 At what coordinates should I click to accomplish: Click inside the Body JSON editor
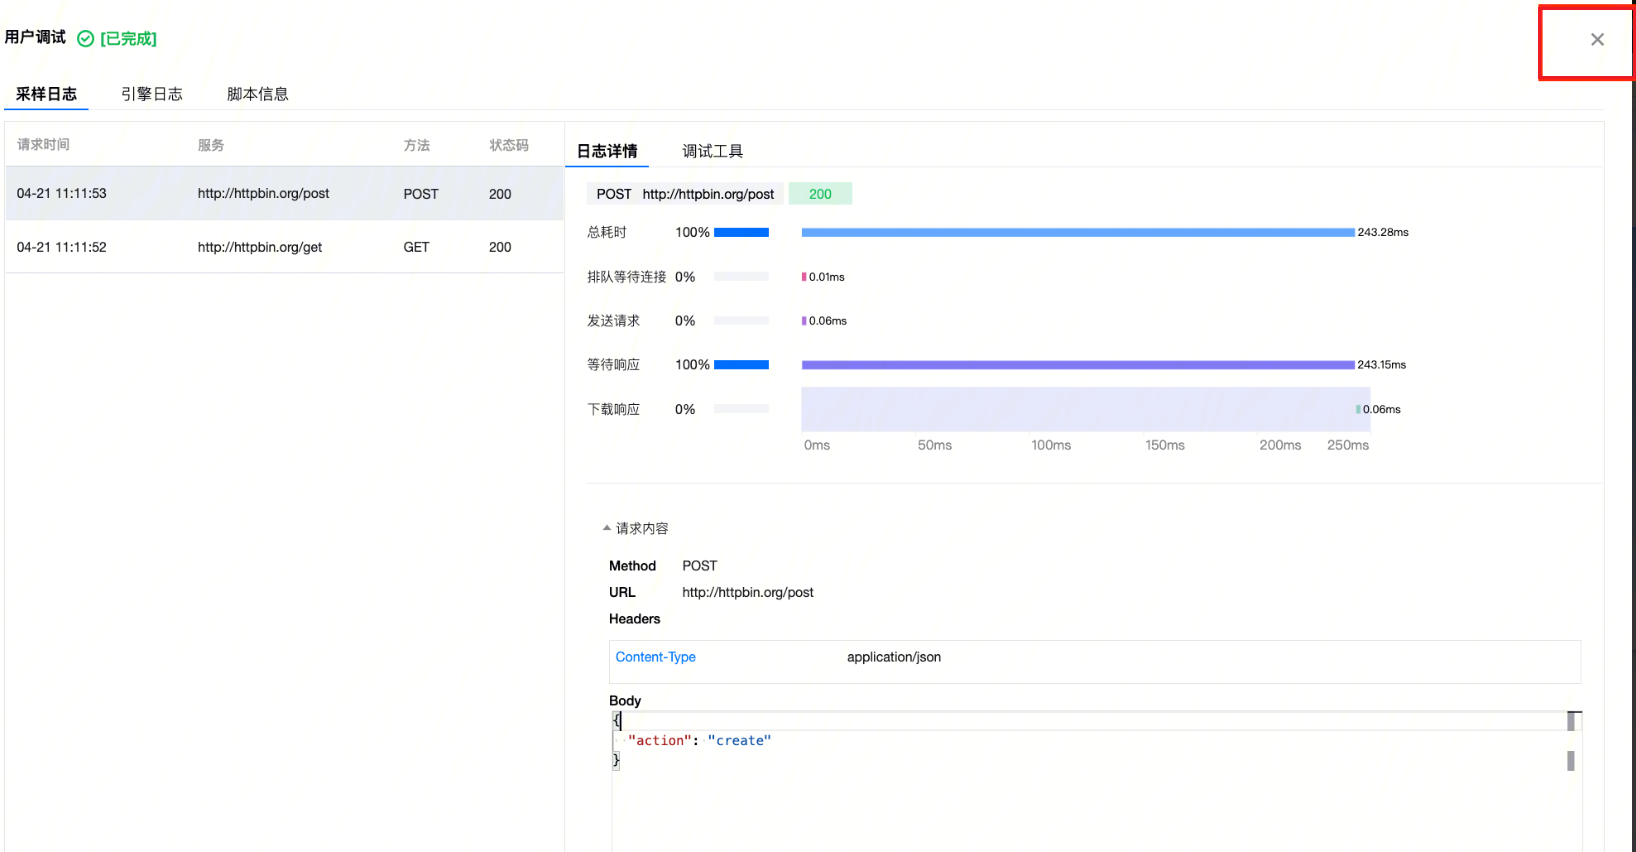1000,790
